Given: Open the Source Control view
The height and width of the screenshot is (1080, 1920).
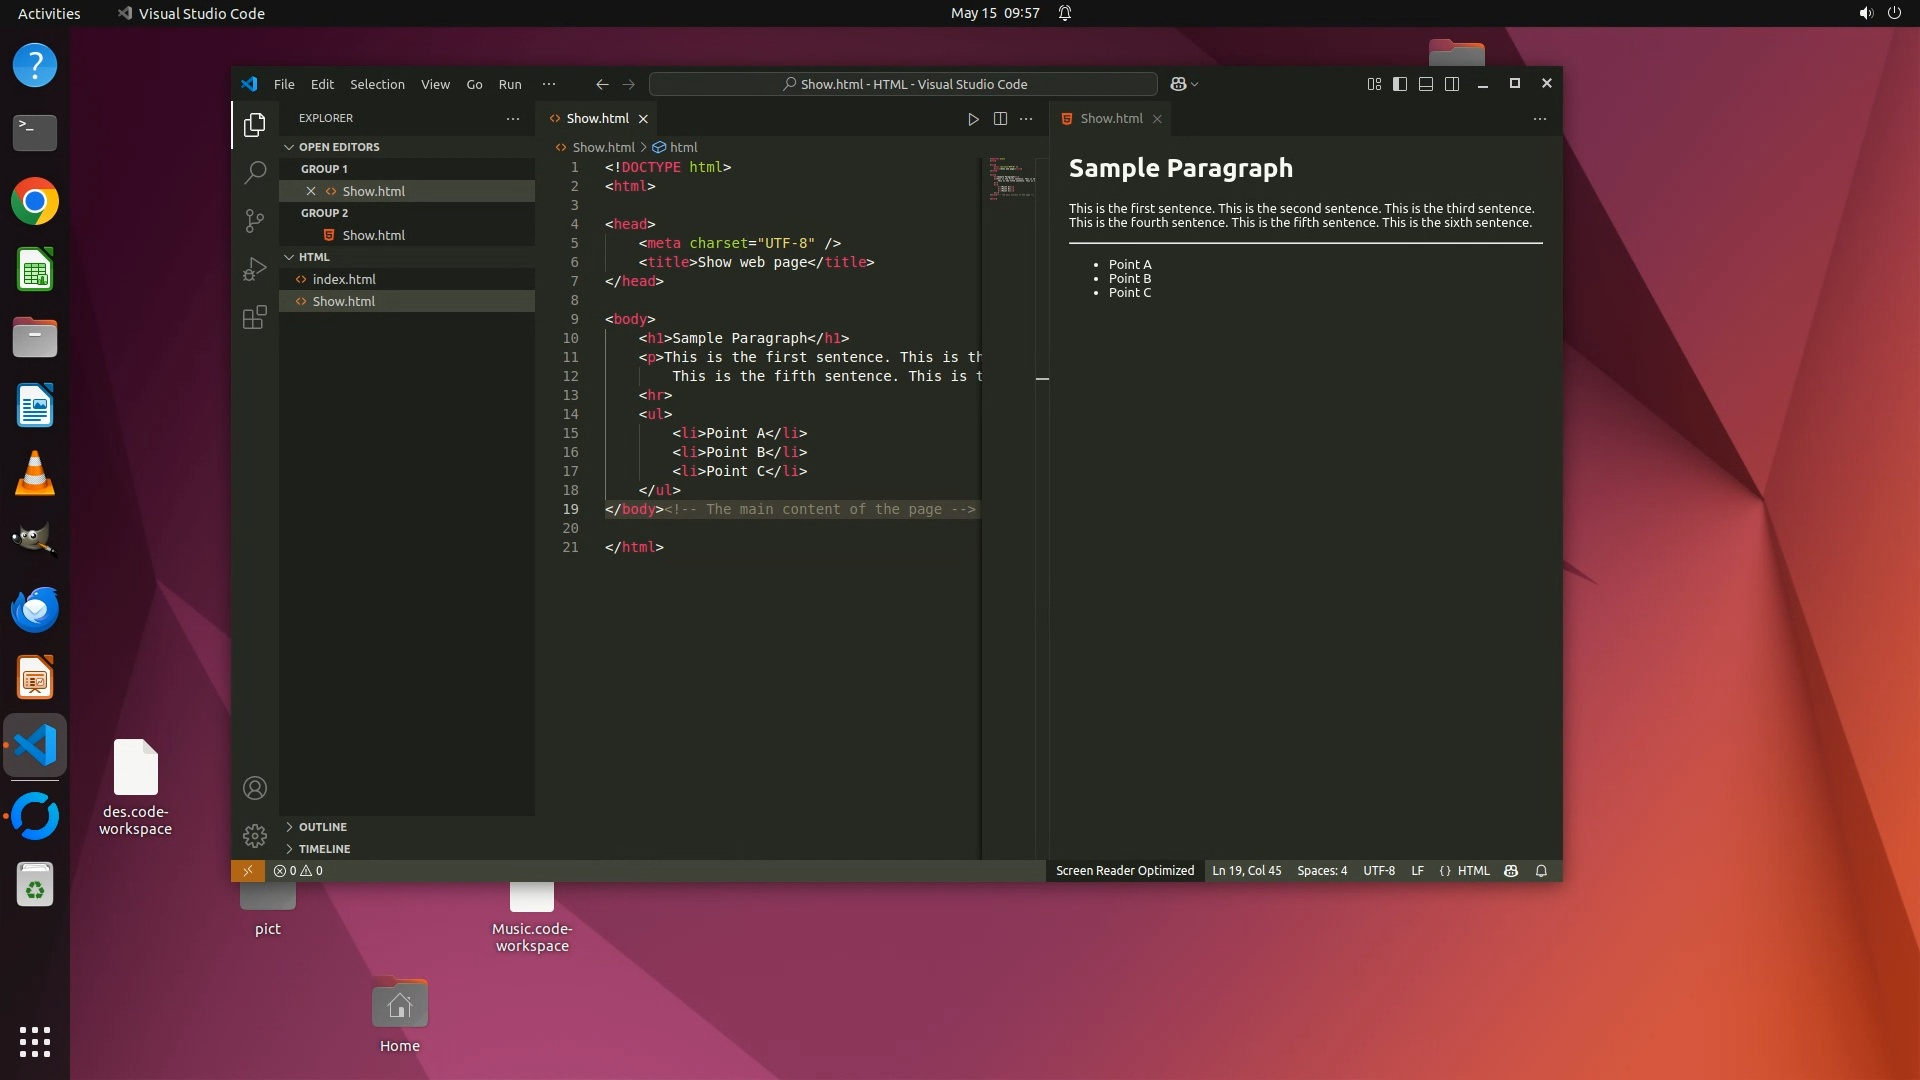Looking at the screenshot, I should [x=255, y=220].
